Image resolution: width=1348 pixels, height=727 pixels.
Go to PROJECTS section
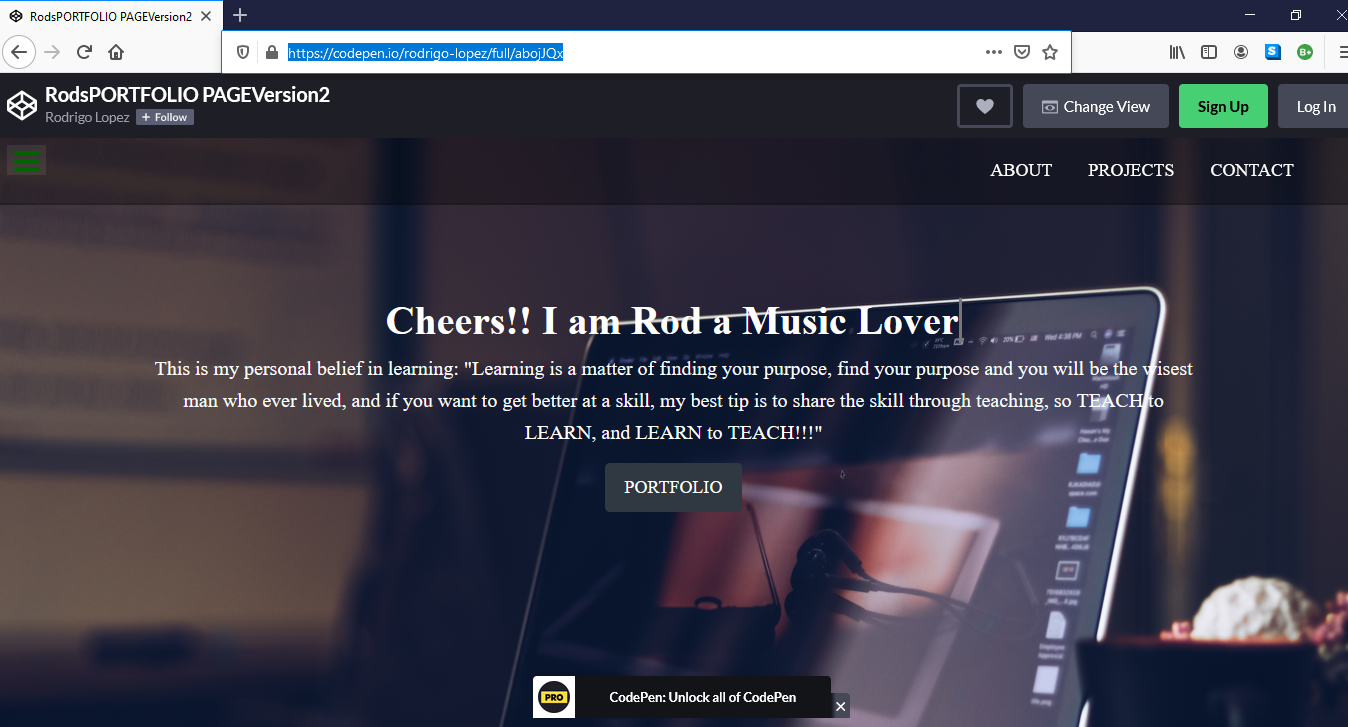pos(1131,170)
